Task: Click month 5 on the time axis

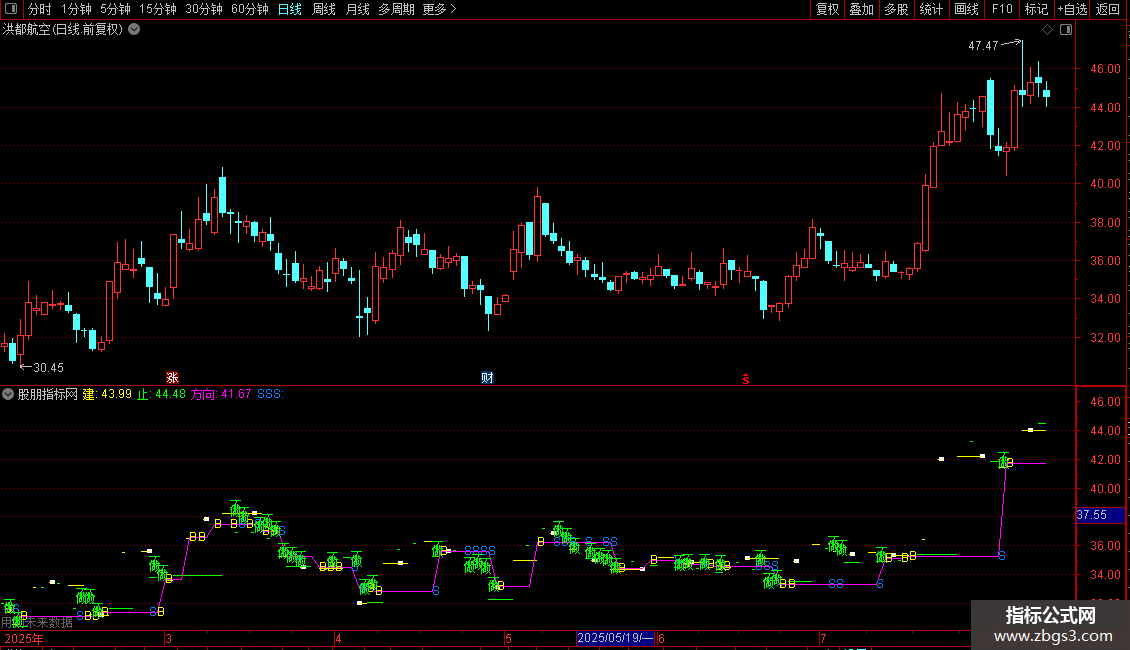Action: [508, 638]
